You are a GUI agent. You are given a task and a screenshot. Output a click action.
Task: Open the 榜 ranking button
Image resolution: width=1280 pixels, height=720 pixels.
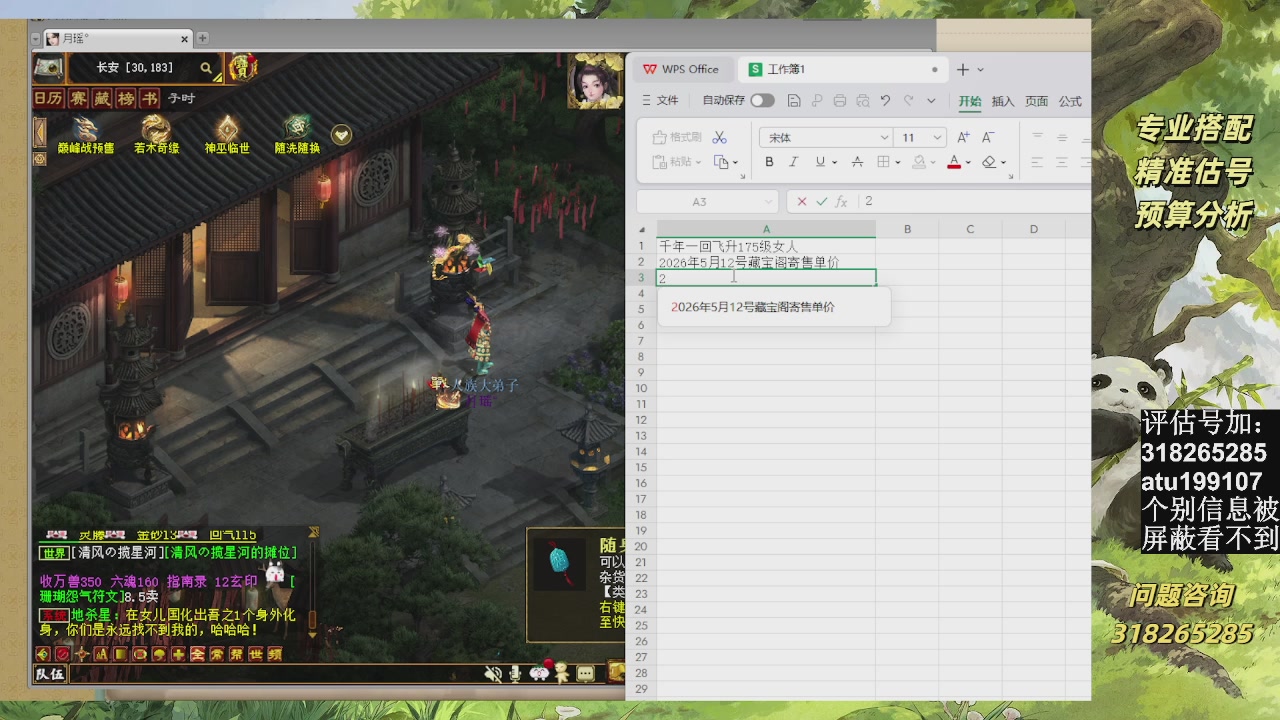coord(126,98)
